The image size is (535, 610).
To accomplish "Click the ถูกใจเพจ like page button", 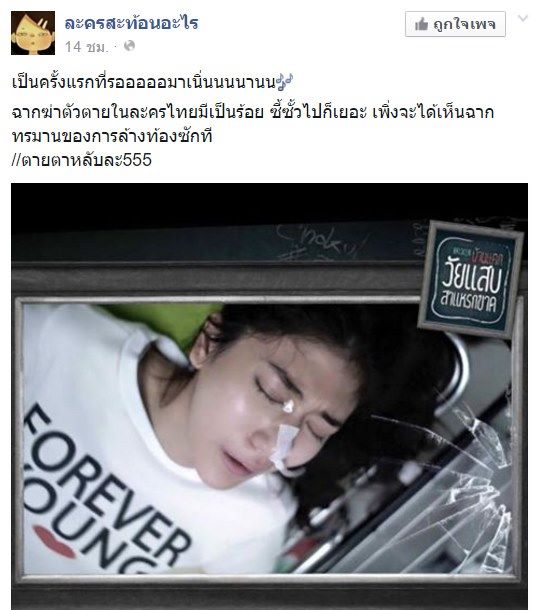I will [455, 24].
